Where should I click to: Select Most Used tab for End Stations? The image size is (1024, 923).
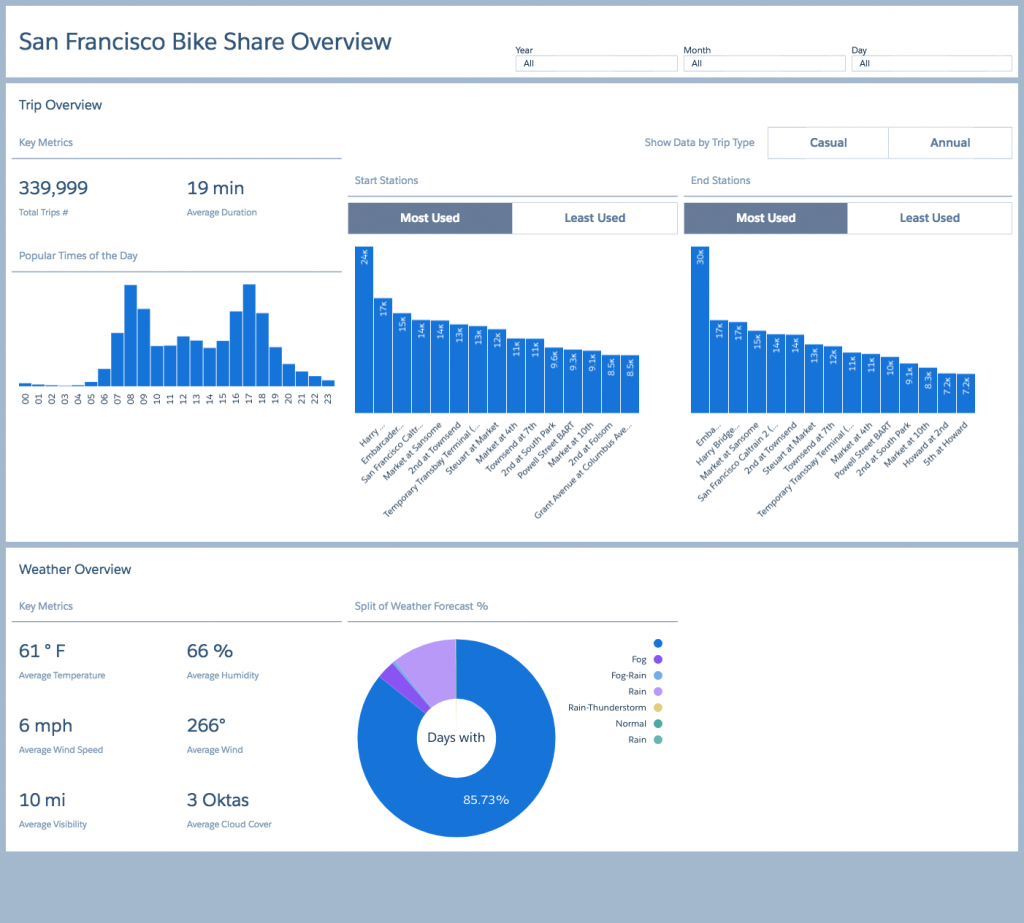point(765,218)
